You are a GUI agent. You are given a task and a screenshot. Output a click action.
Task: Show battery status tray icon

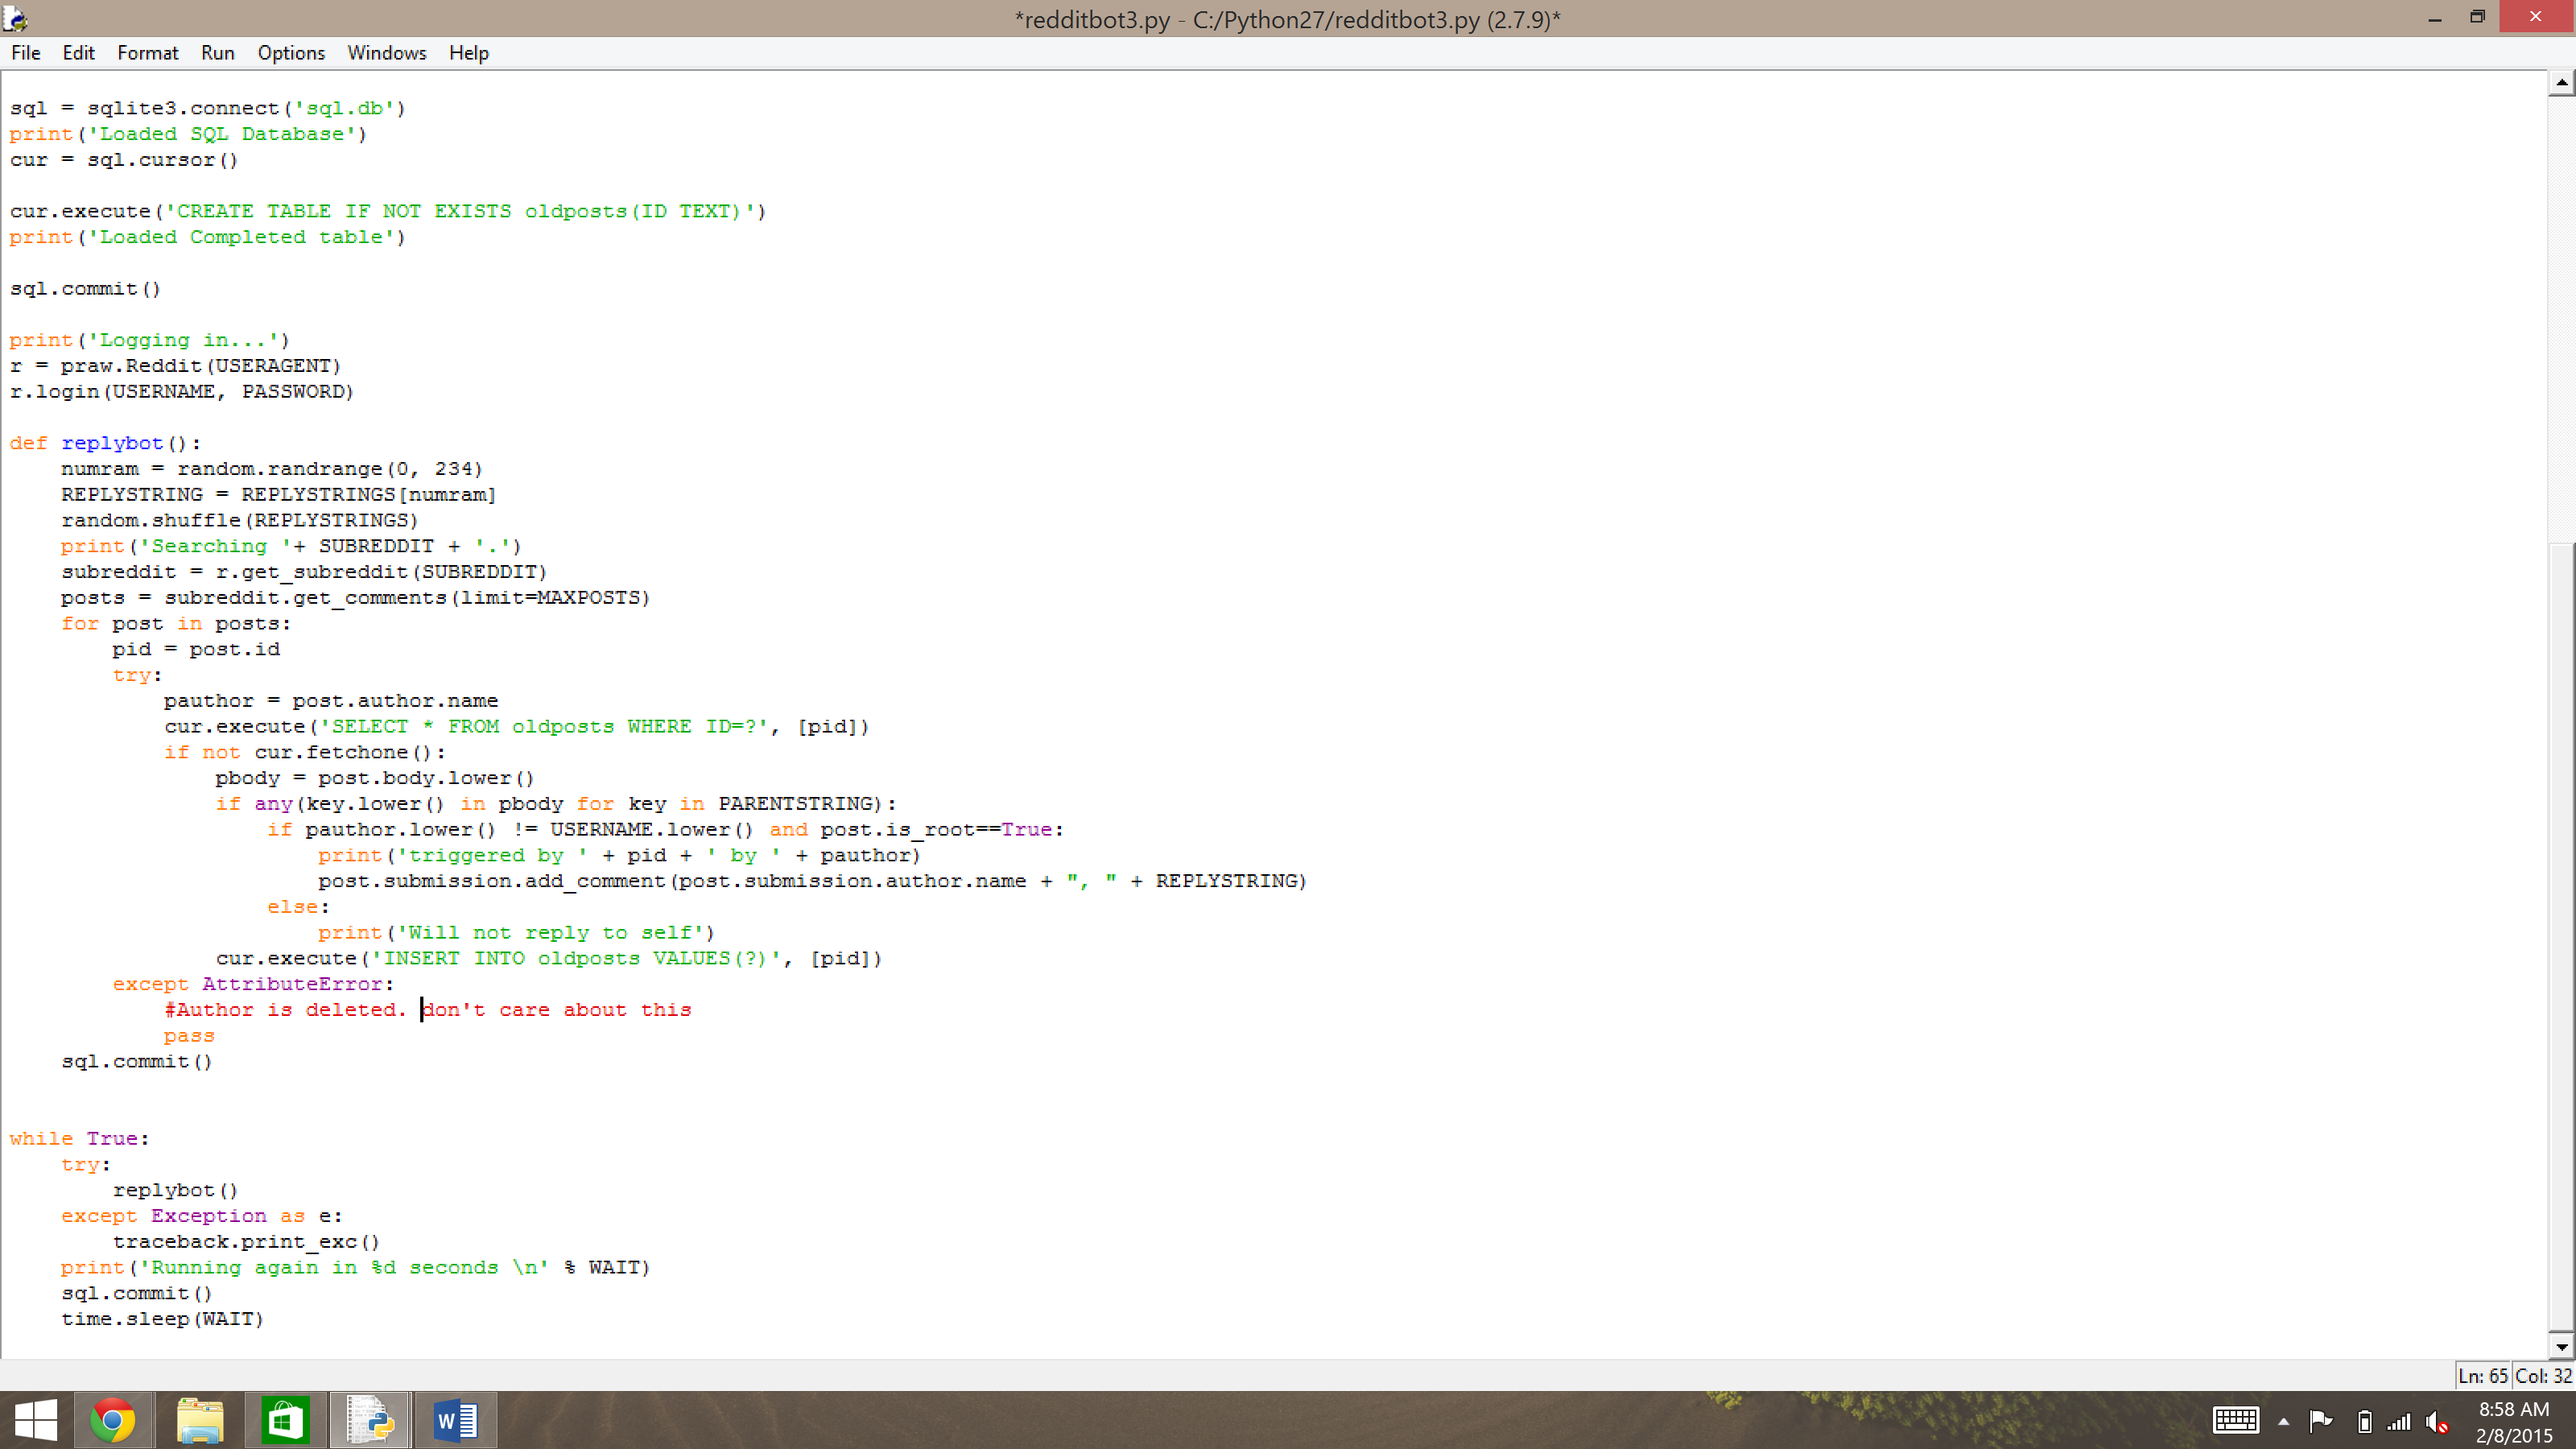(2364, 1421)
